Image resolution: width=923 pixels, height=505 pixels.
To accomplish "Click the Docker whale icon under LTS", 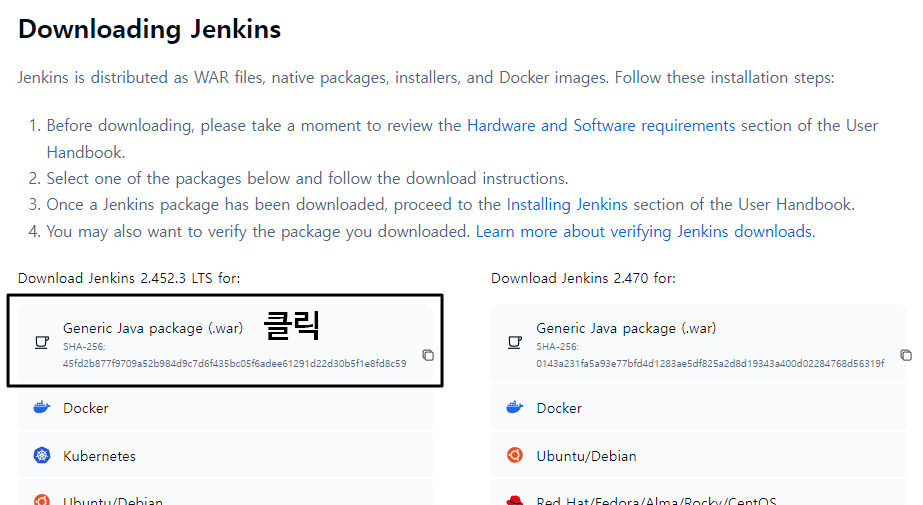I will point(42,407).
